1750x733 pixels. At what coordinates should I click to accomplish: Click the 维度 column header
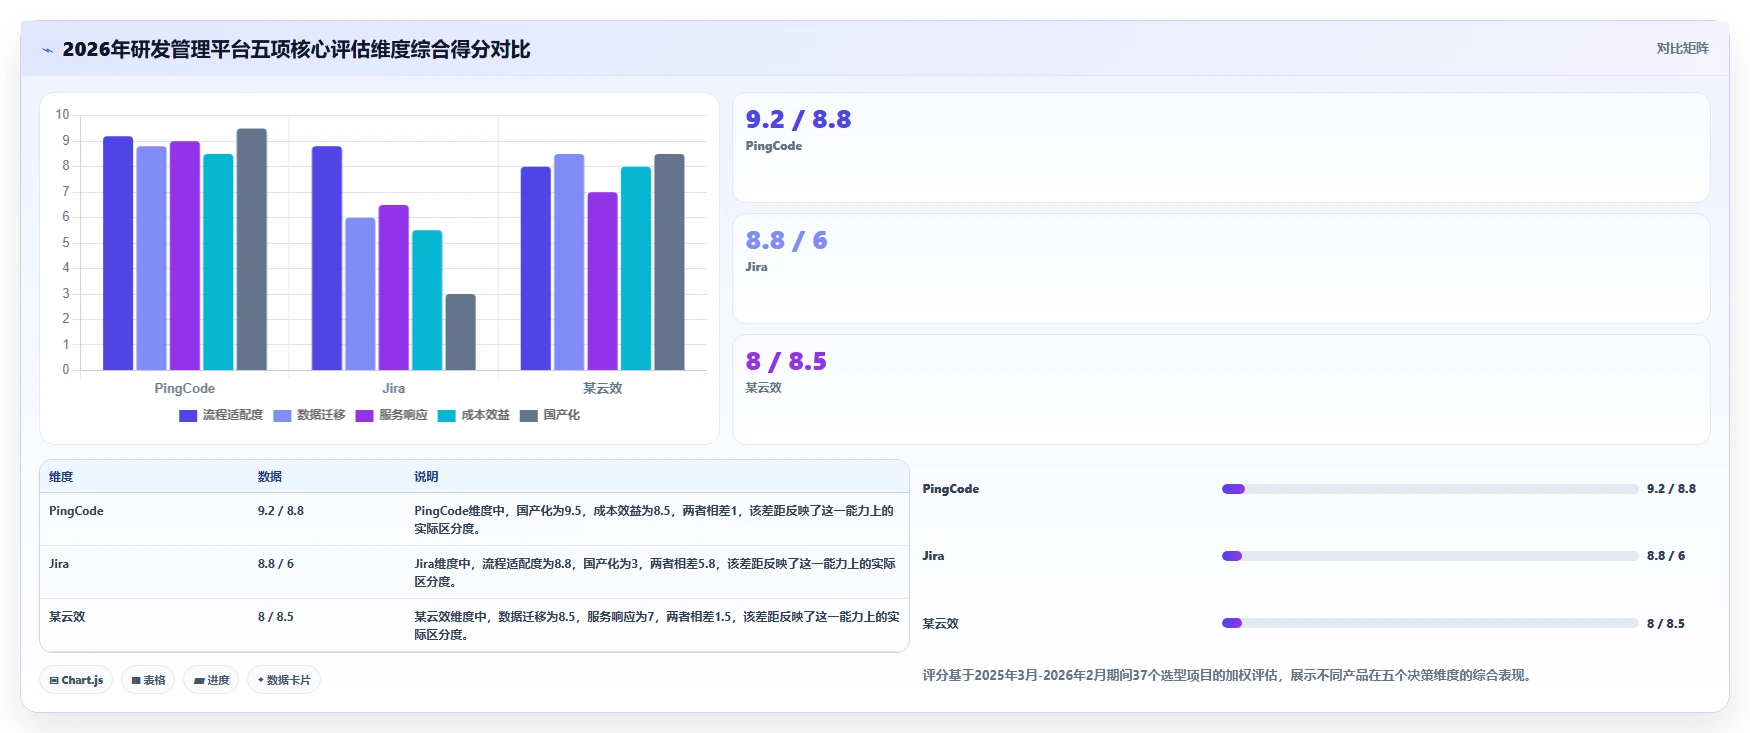click(x=61, y=477)
